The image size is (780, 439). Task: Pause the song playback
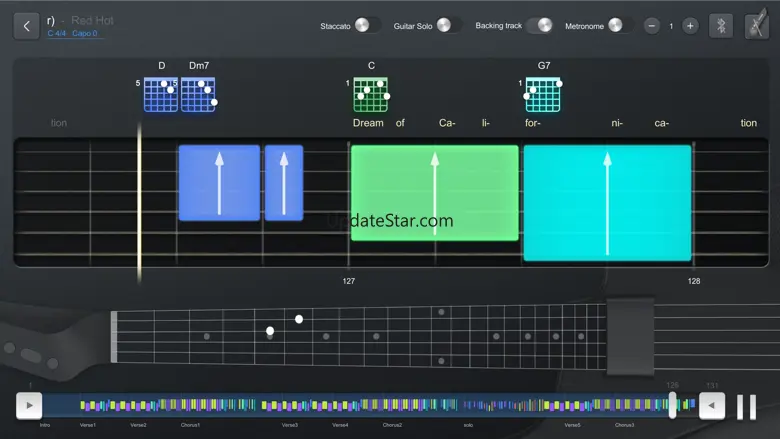[746, 406]
